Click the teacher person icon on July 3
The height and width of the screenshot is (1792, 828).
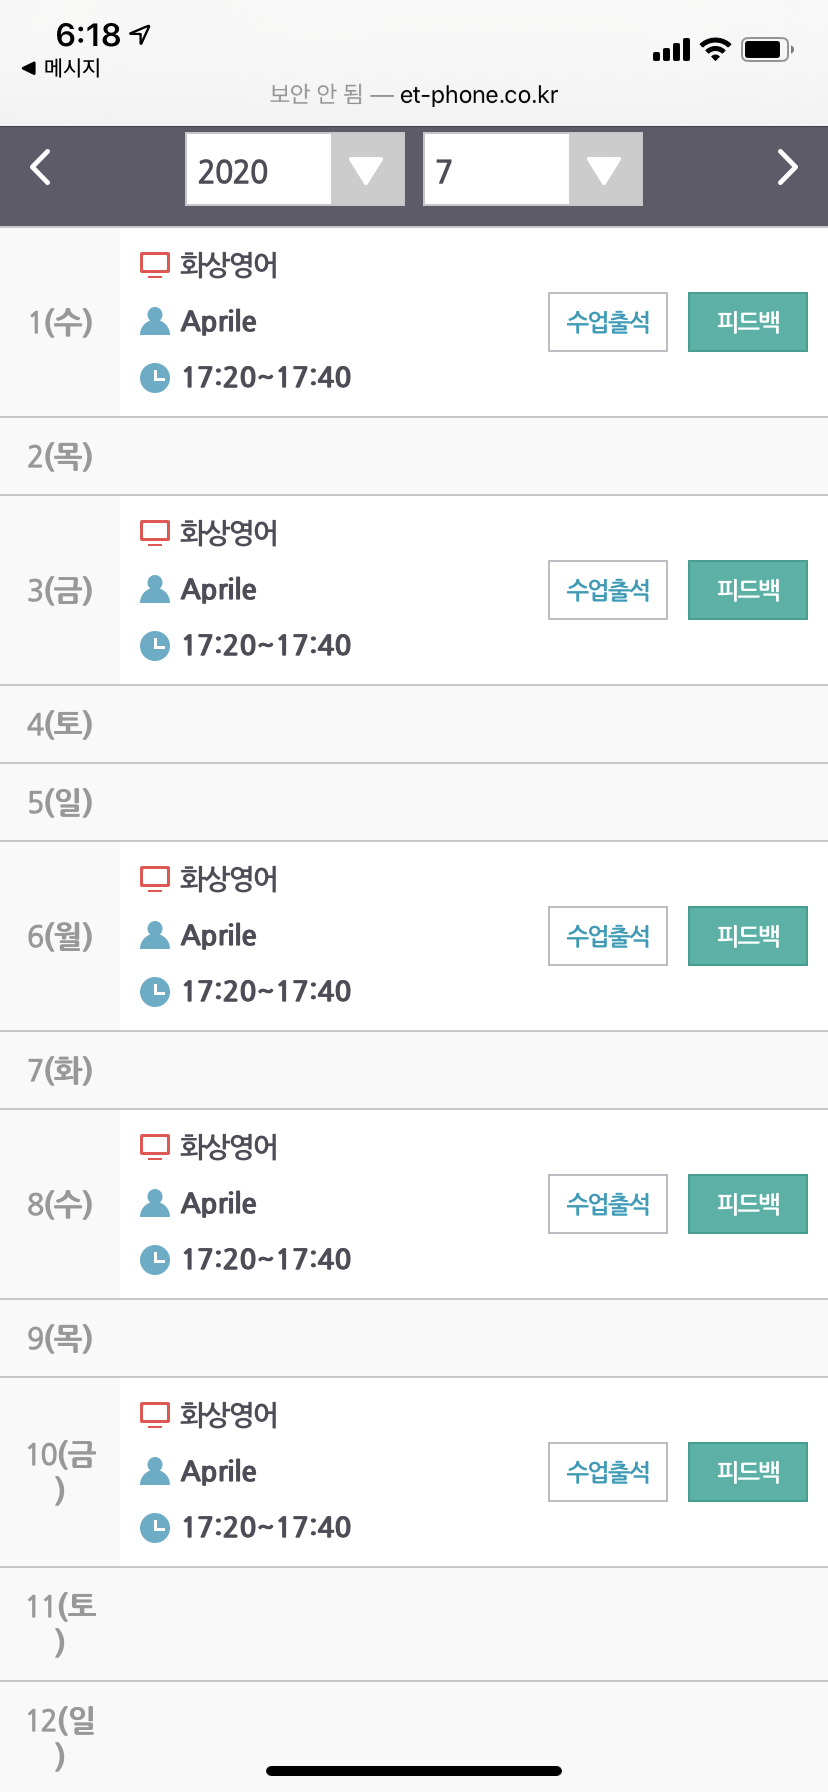pyautogui.click(x=155, y=590)
